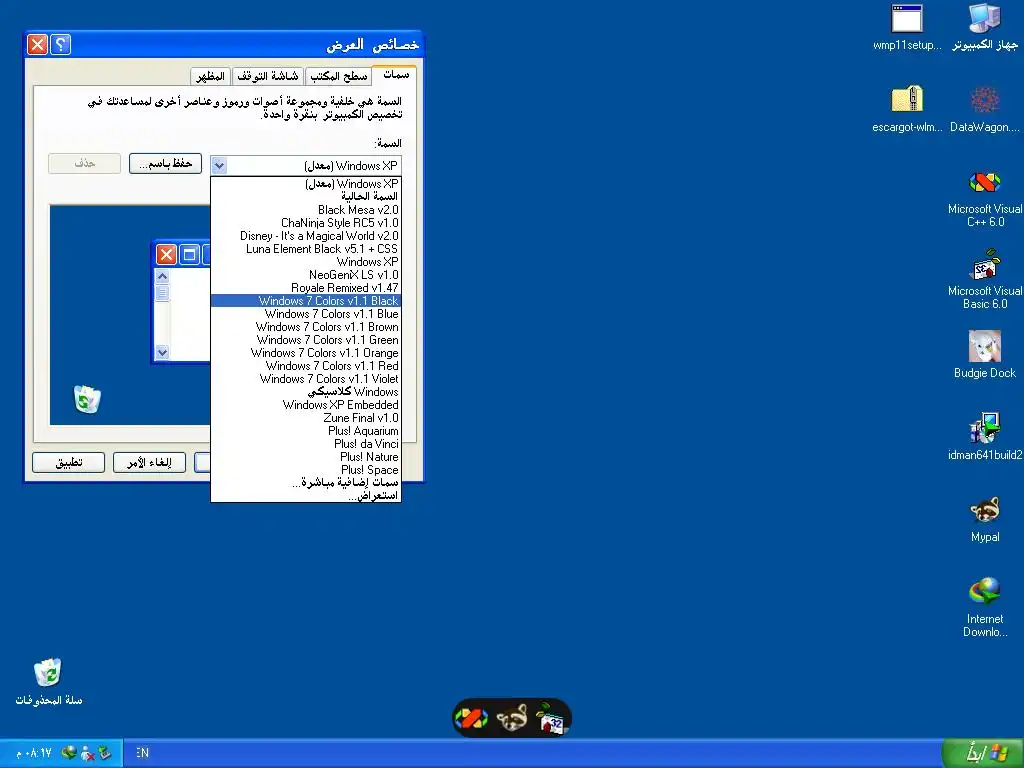Select Windows 7 Colors v1.1 Brown
Image resolution: width=1024 pixels, height=768 pixels.
(306, 327)
